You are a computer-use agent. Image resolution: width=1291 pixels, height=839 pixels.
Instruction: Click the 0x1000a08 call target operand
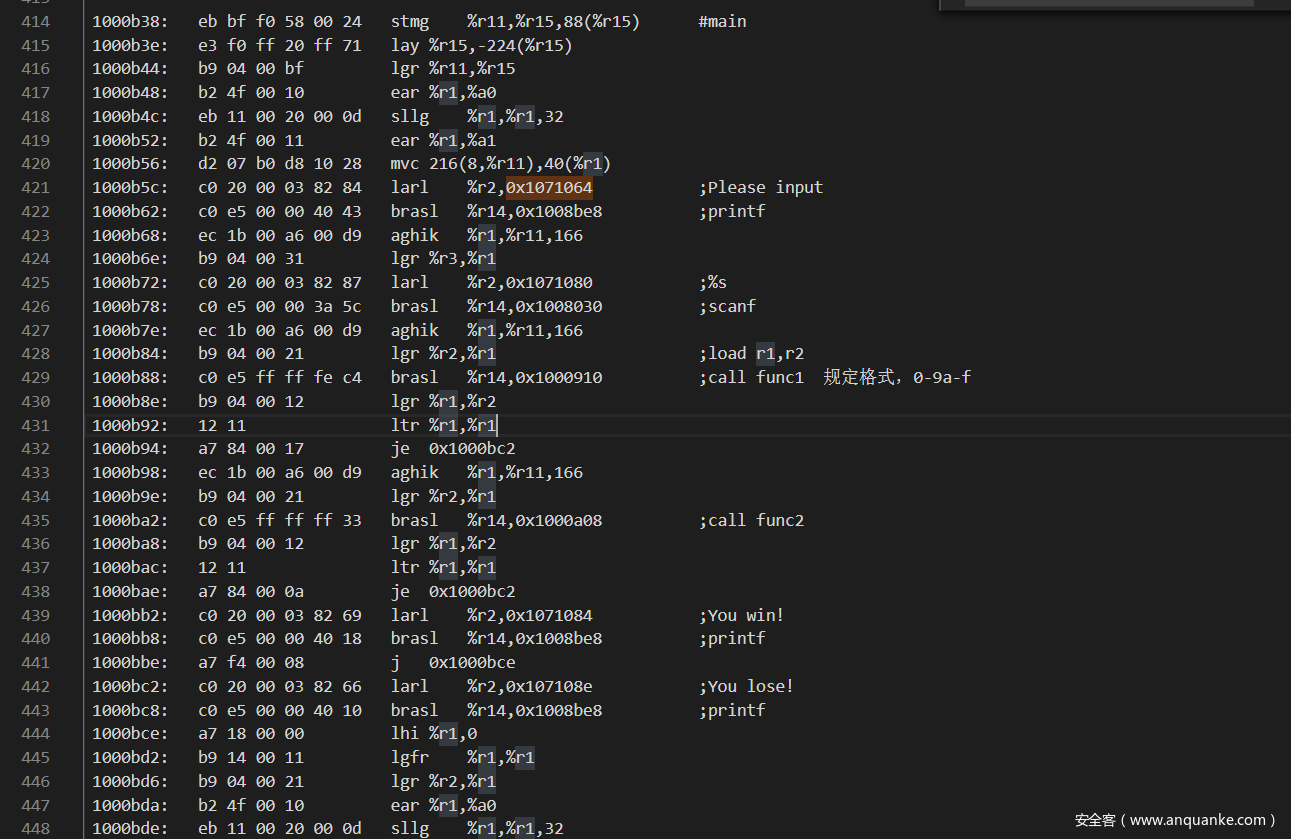(x=559, y=520)
